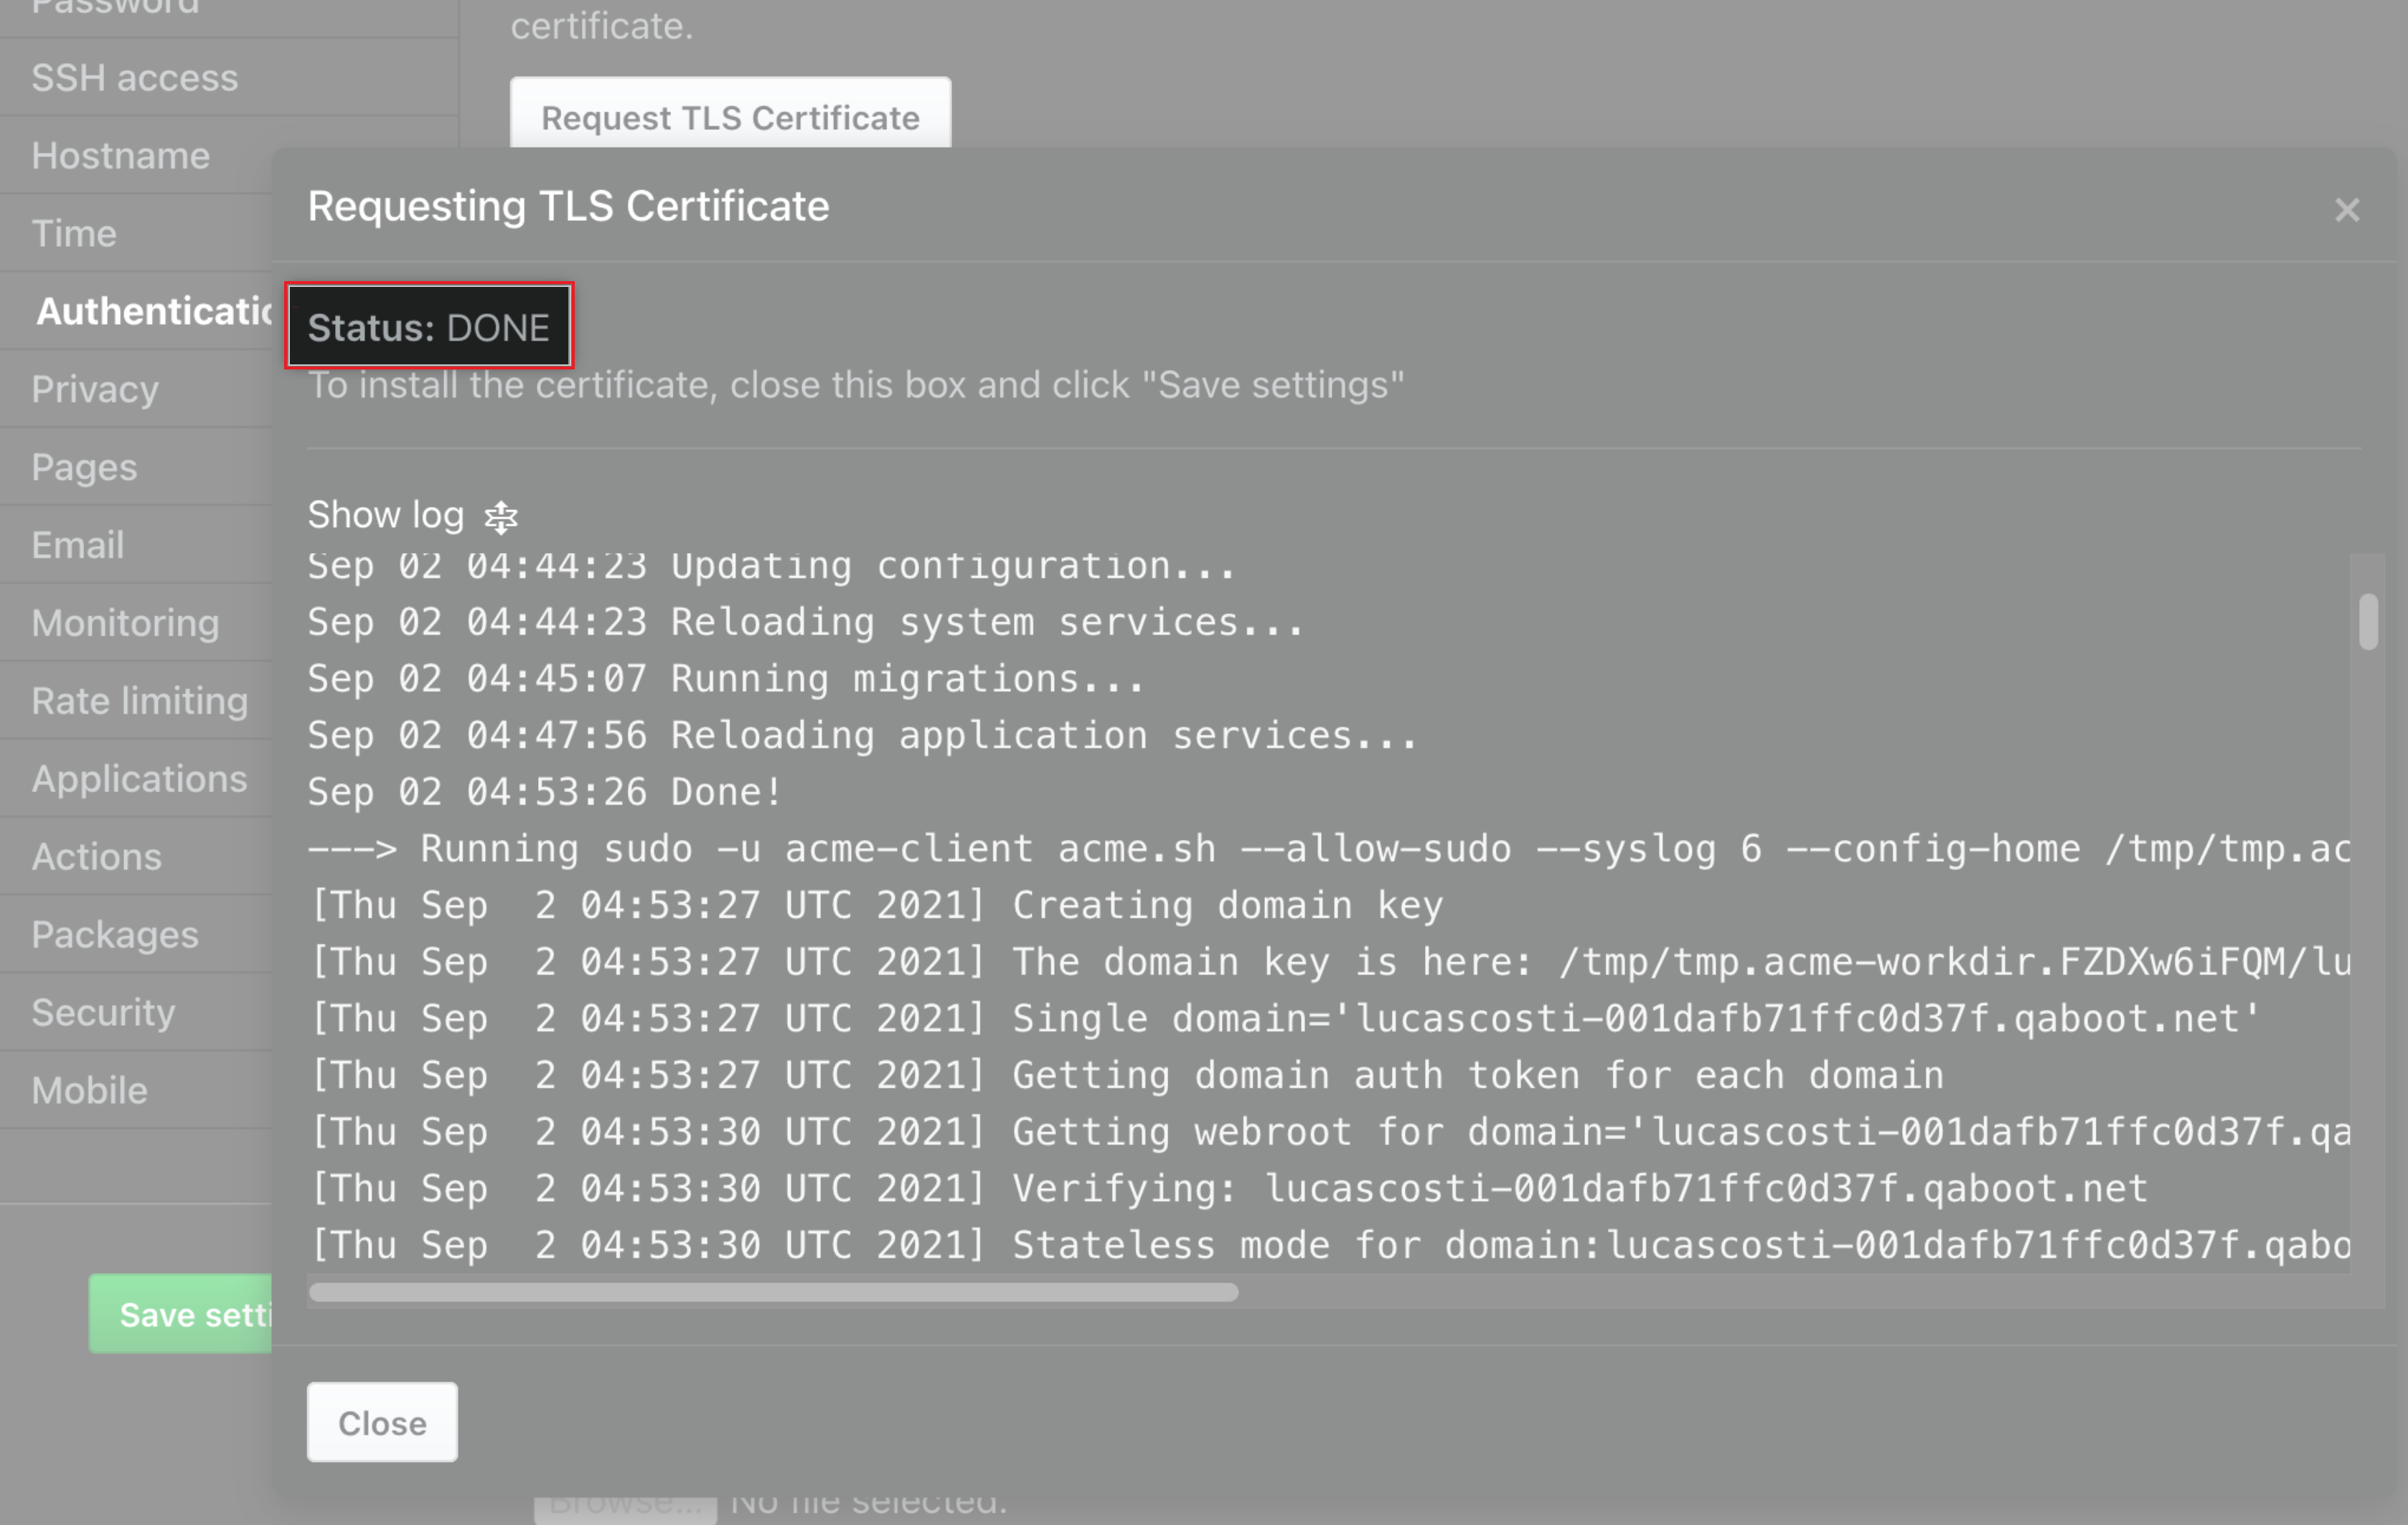Open the Privacy settings section

tap(95, 389)
